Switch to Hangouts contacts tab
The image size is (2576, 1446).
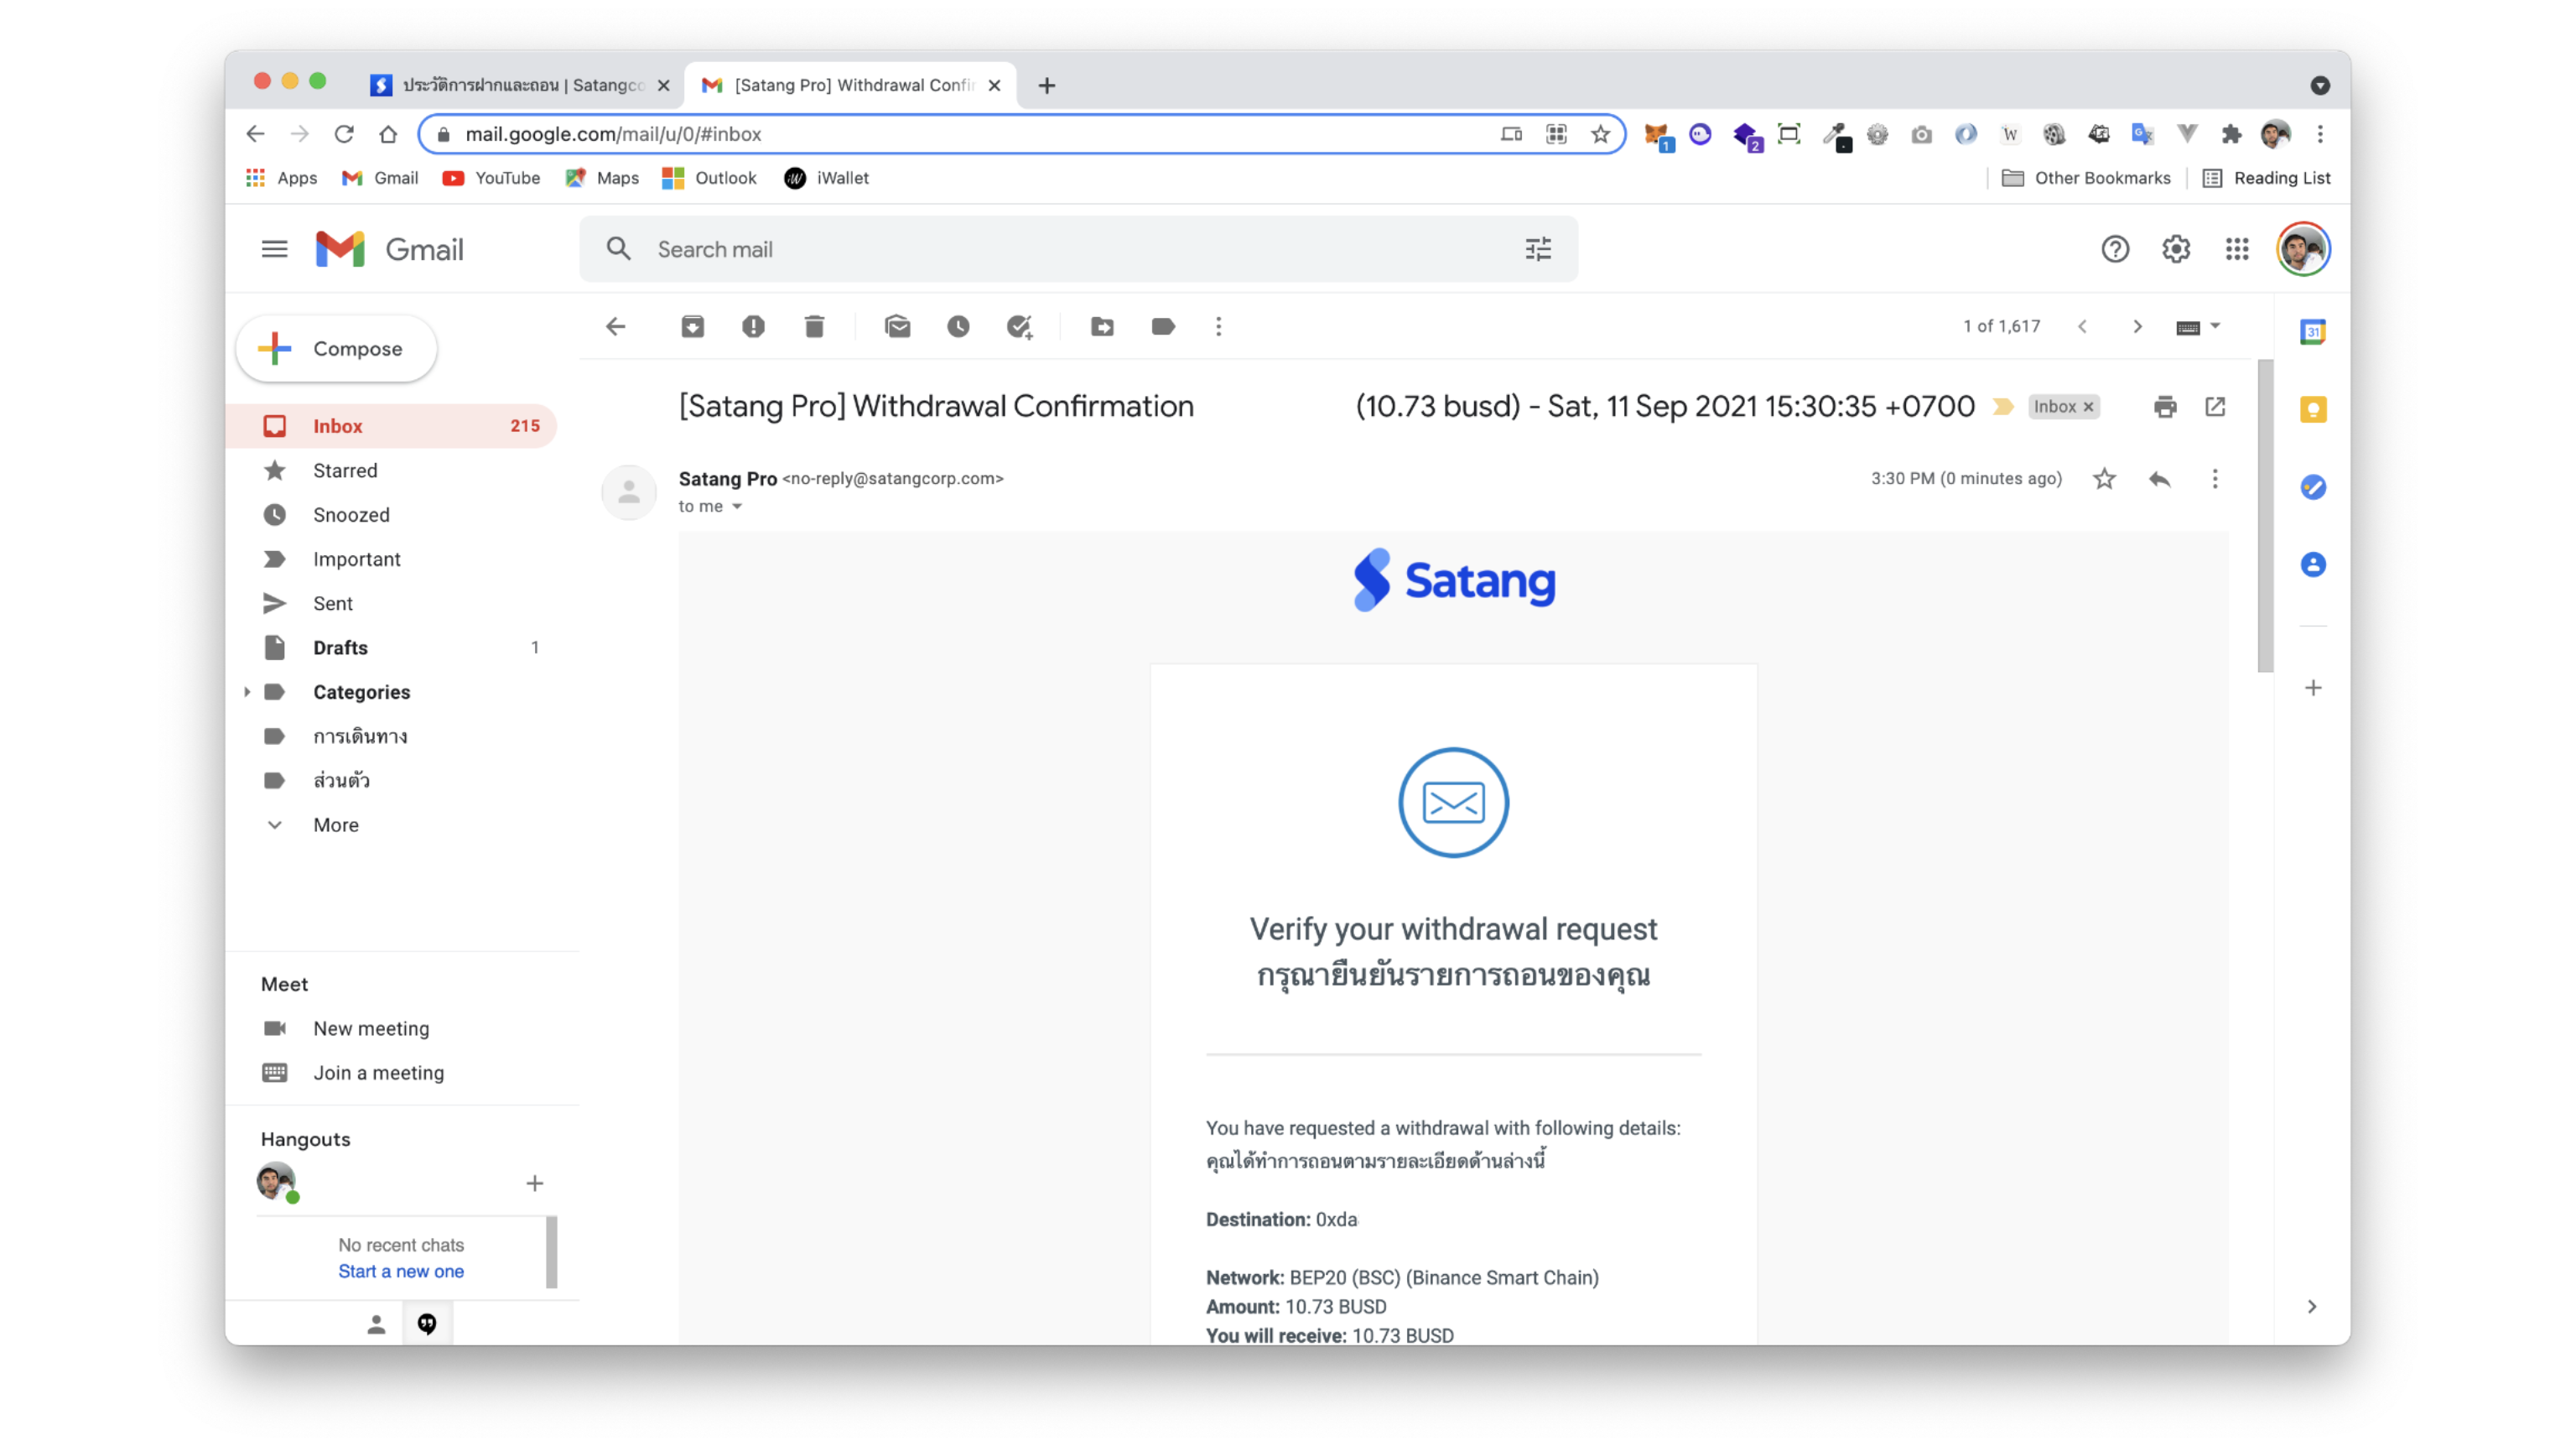[376, 1324]
